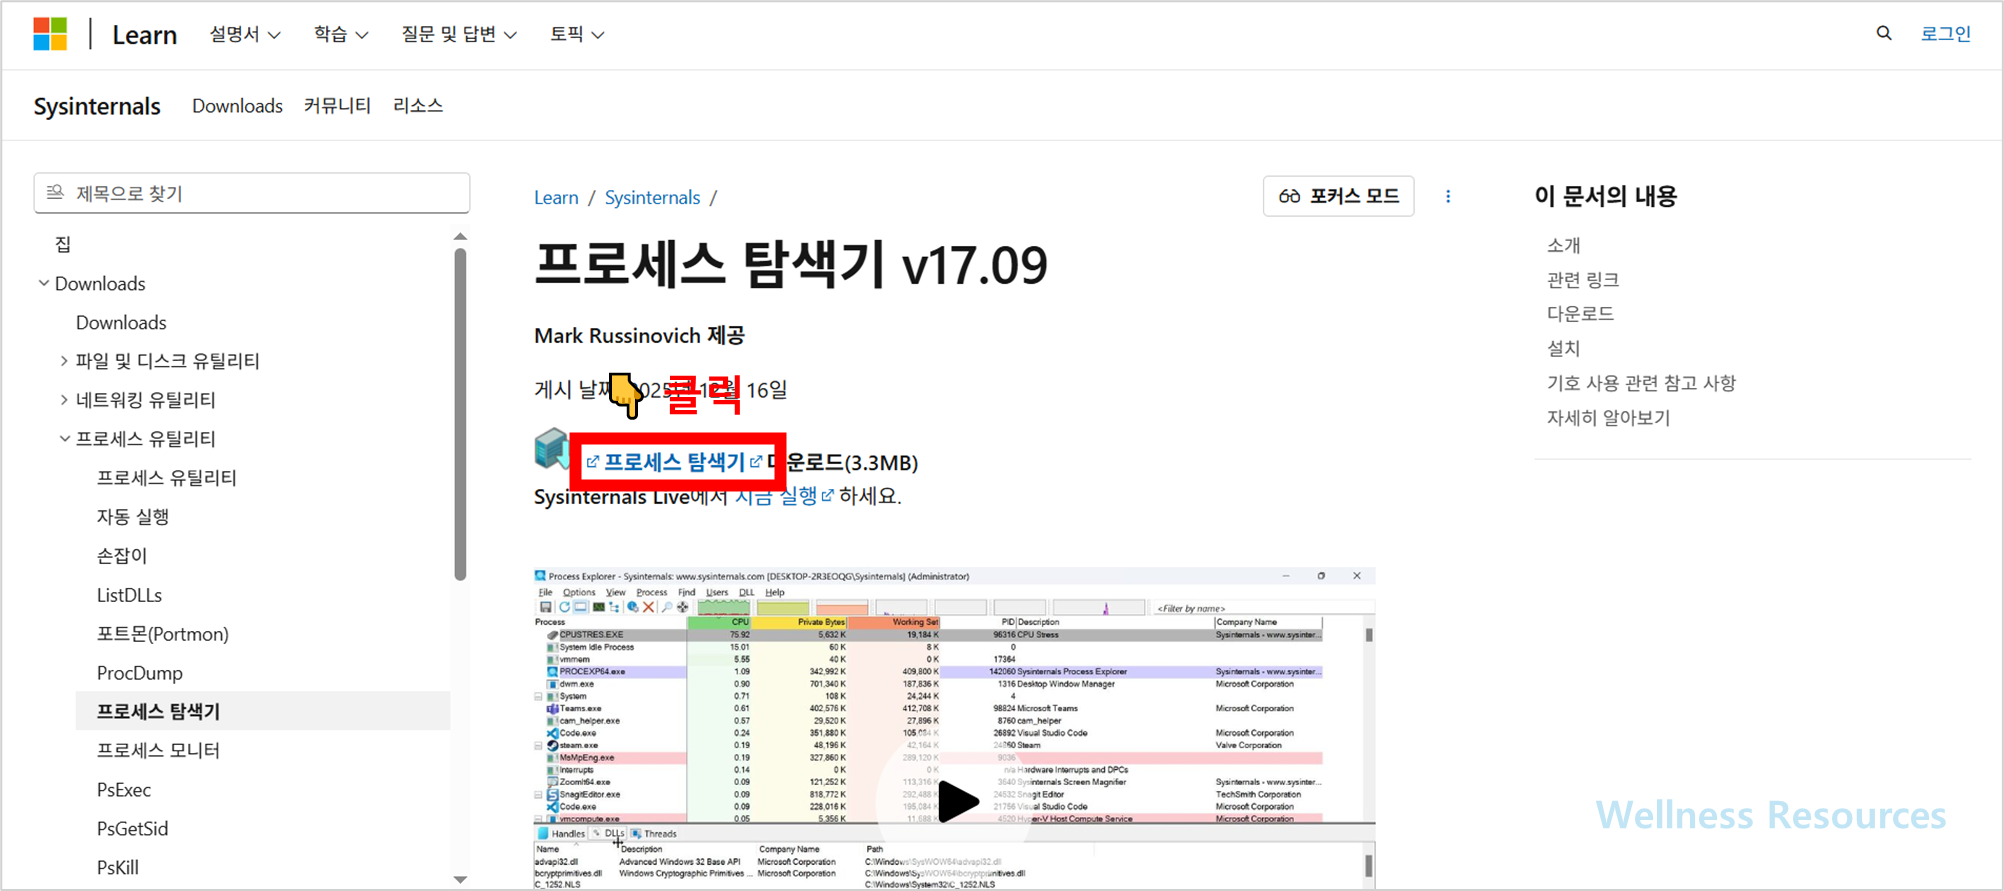Select Downloads in Sysinternals nav bar
The width and height of the screenshot is (2004, 891).
(x=237, y=106)
